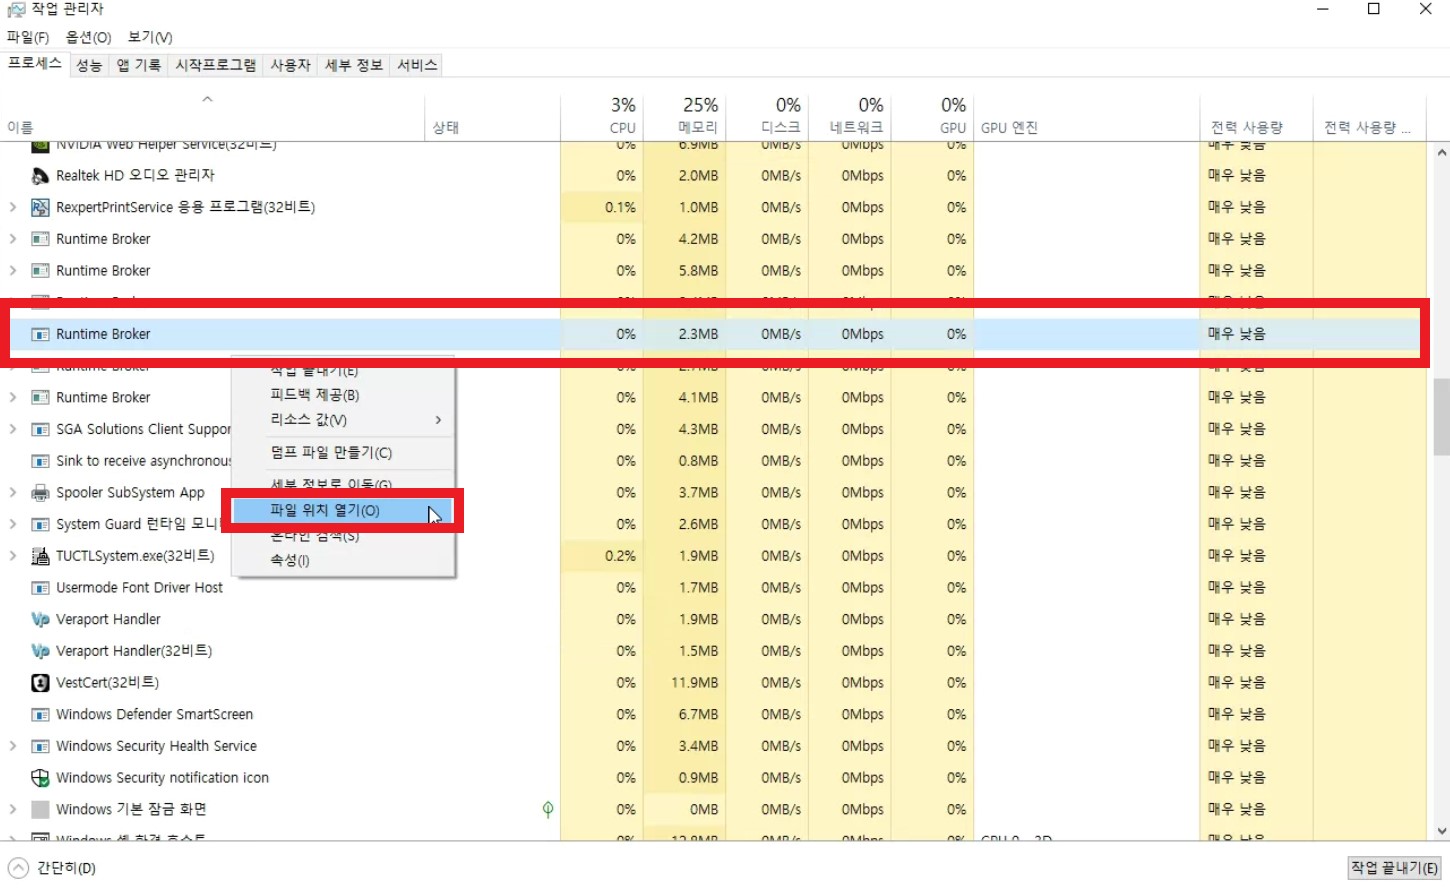Click the Veraport Handler icon (non-32-bit row)
This screenshot has width=1450, height=888.
(40, 620)
